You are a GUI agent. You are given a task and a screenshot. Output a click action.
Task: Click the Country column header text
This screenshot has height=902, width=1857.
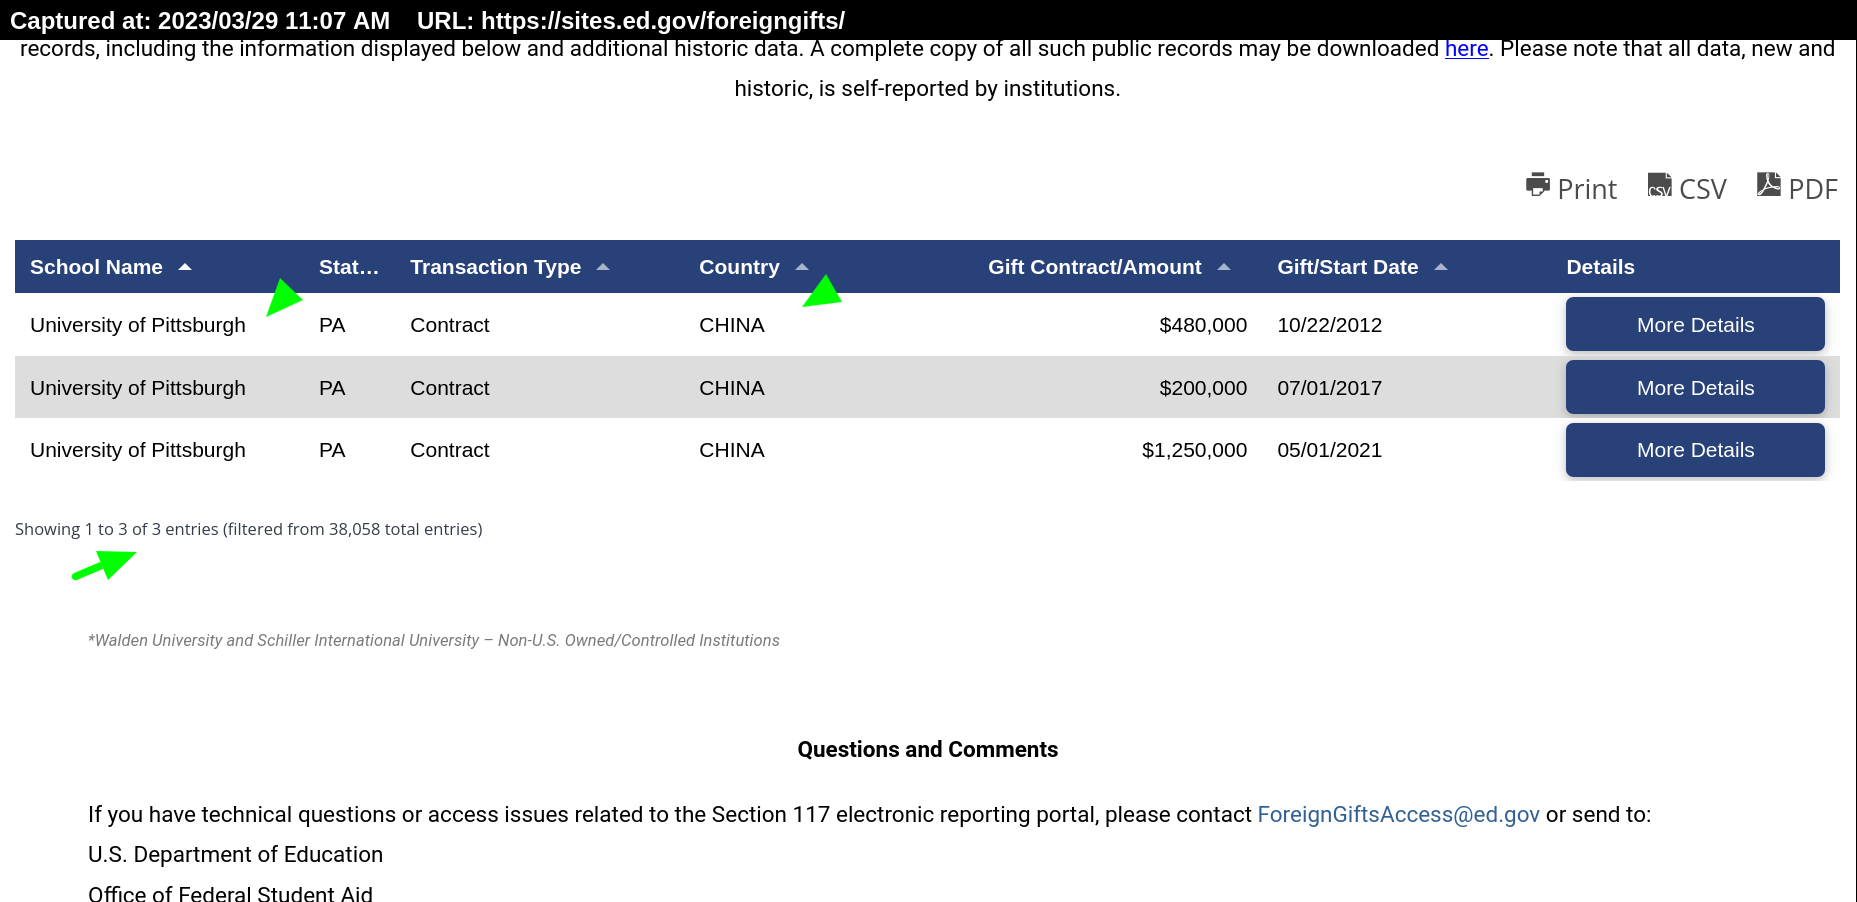coord(739,267)
